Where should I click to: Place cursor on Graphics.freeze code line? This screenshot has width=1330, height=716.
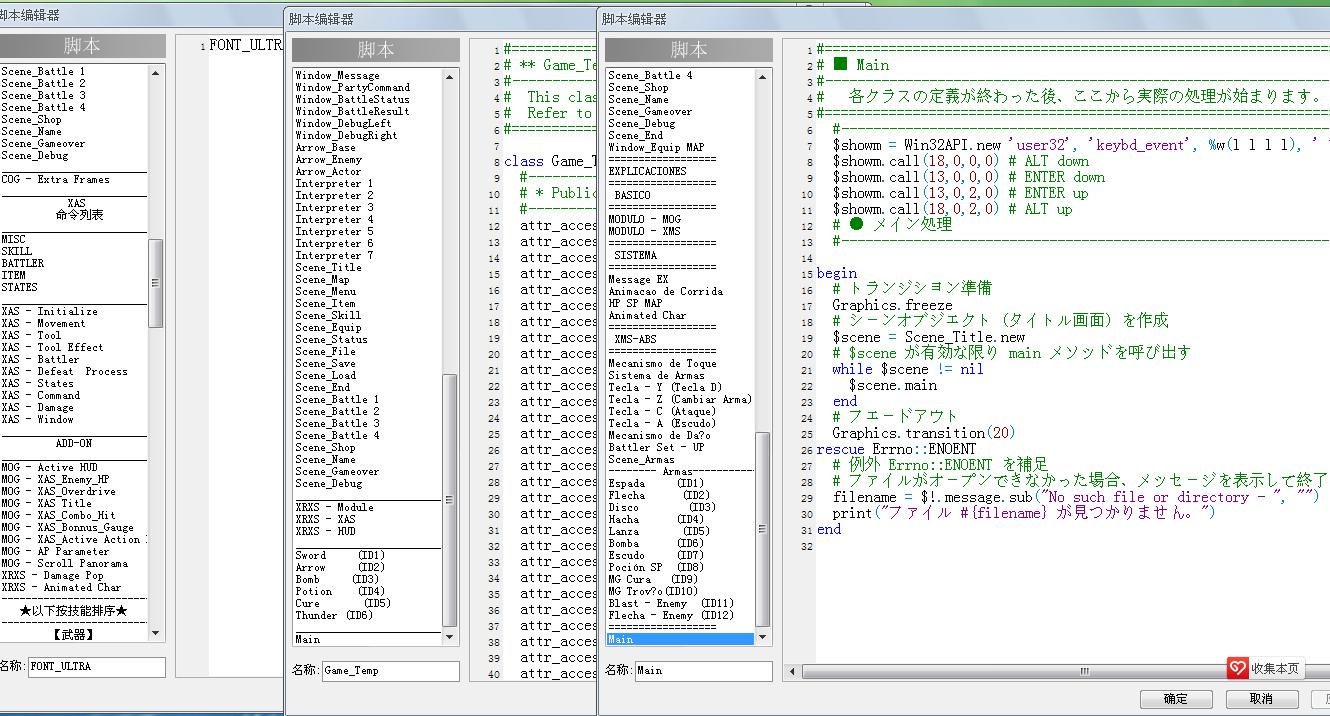(x=893, y=305)
